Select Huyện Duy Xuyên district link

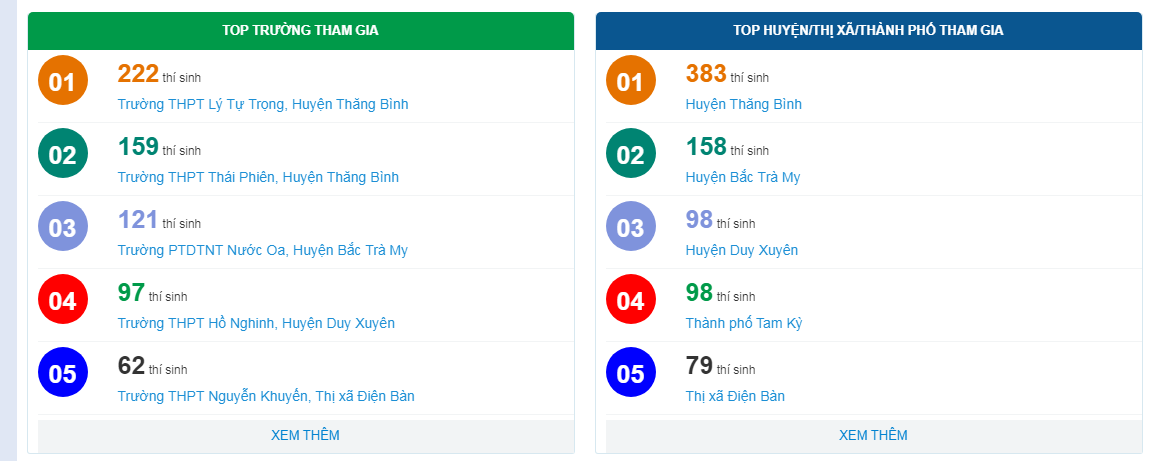click(742, 250)
